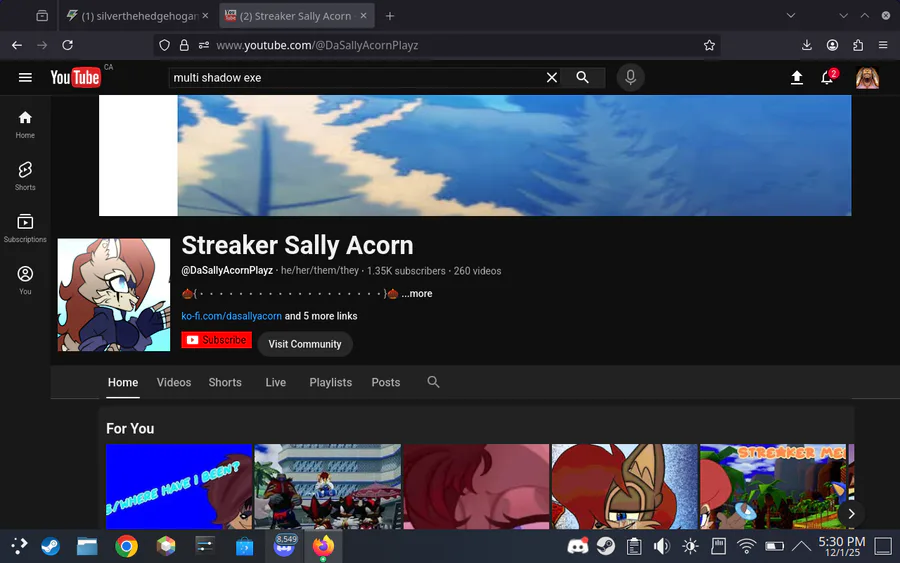The image size is (900, 563).
Task: Subscribe to Streaker Sally Acorn
Action: (216, 340)
